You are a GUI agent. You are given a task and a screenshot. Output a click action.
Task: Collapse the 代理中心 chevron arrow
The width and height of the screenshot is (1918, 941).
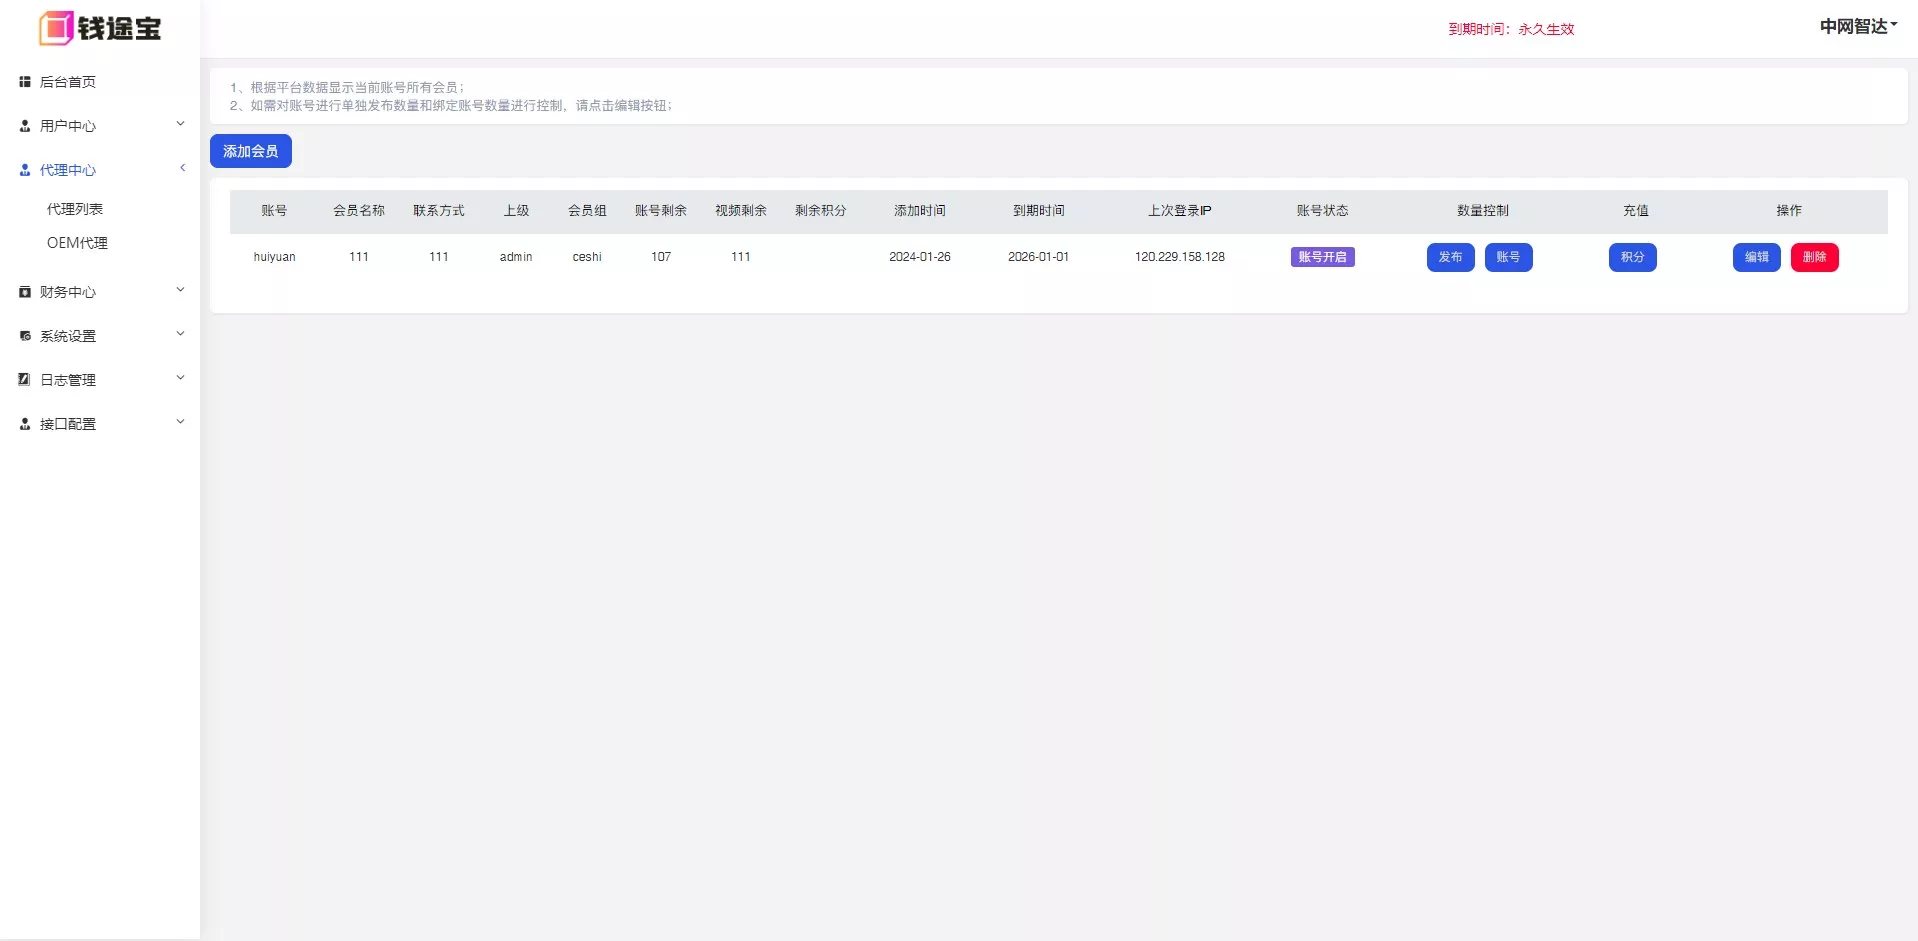pos(182,168)
